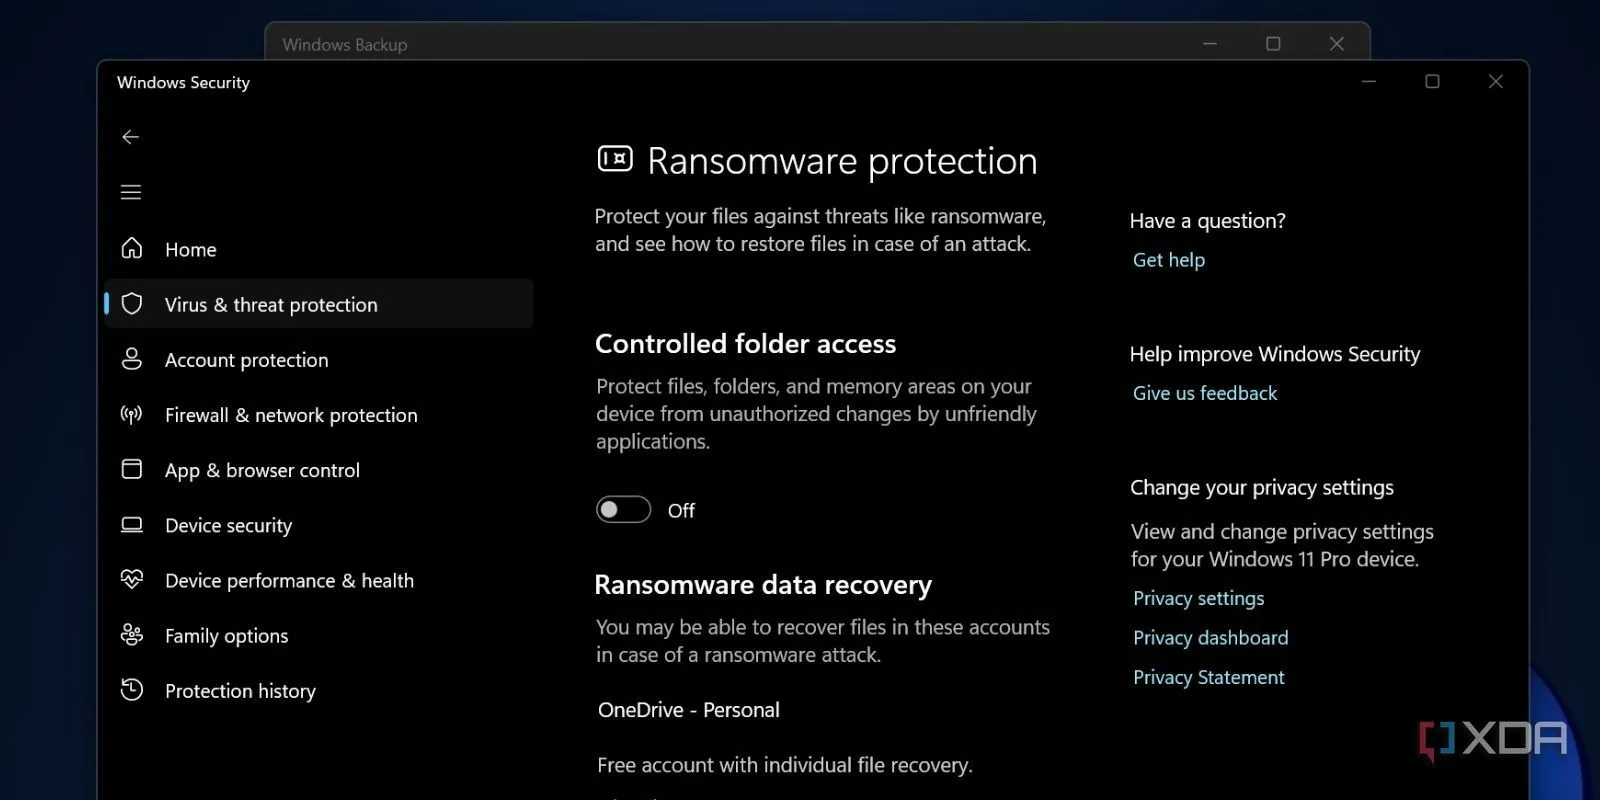Click the Home house icon
The image size is (1600, 800).
coord(132,248)
